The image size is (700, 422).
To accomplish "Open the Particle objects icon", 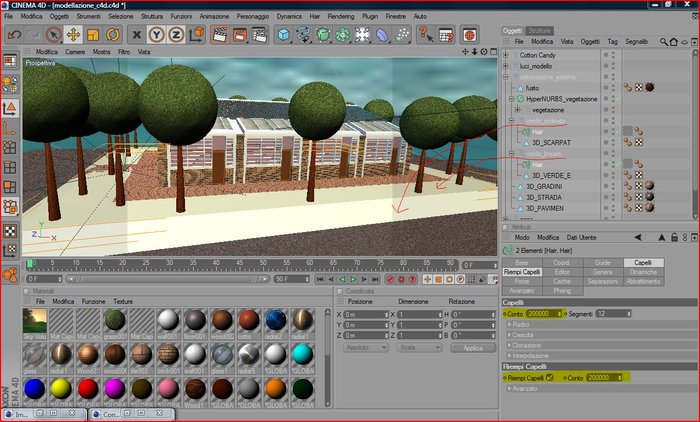I will coord(402,35).
